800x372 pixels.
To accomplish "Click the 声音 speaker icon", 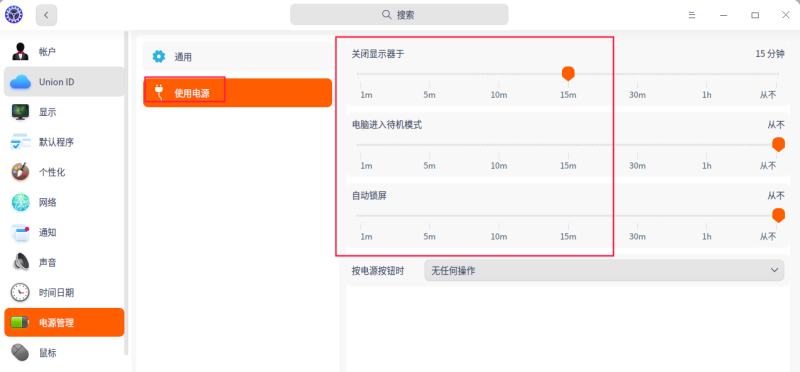I will pos(20,262).
